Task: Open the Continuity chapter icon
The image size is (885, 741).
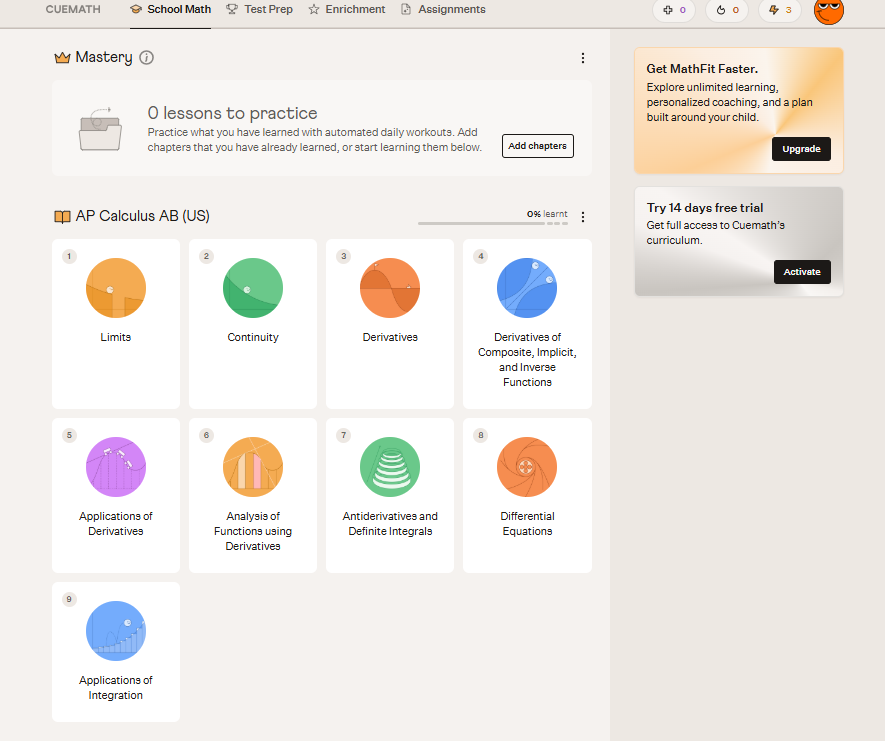Action: pos(253,288)
